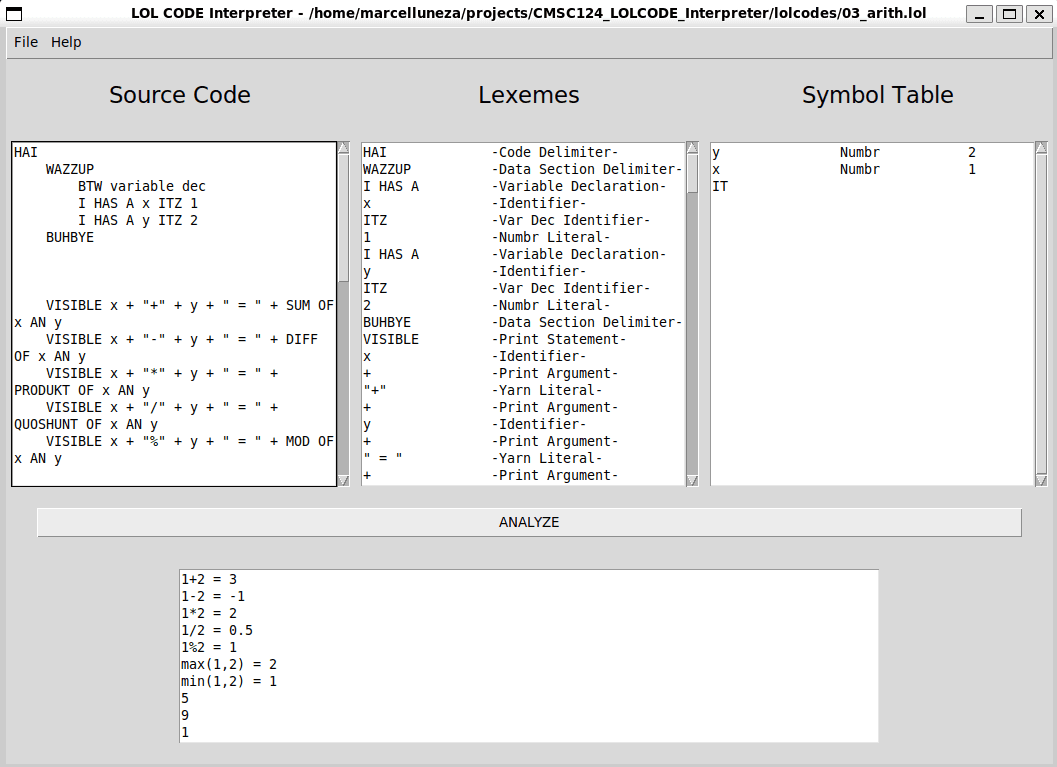Close the LOL CODE Interpreter window
Viewport: 1057px width, 767px height.
pyautogui.click(x=1039, y=13)
